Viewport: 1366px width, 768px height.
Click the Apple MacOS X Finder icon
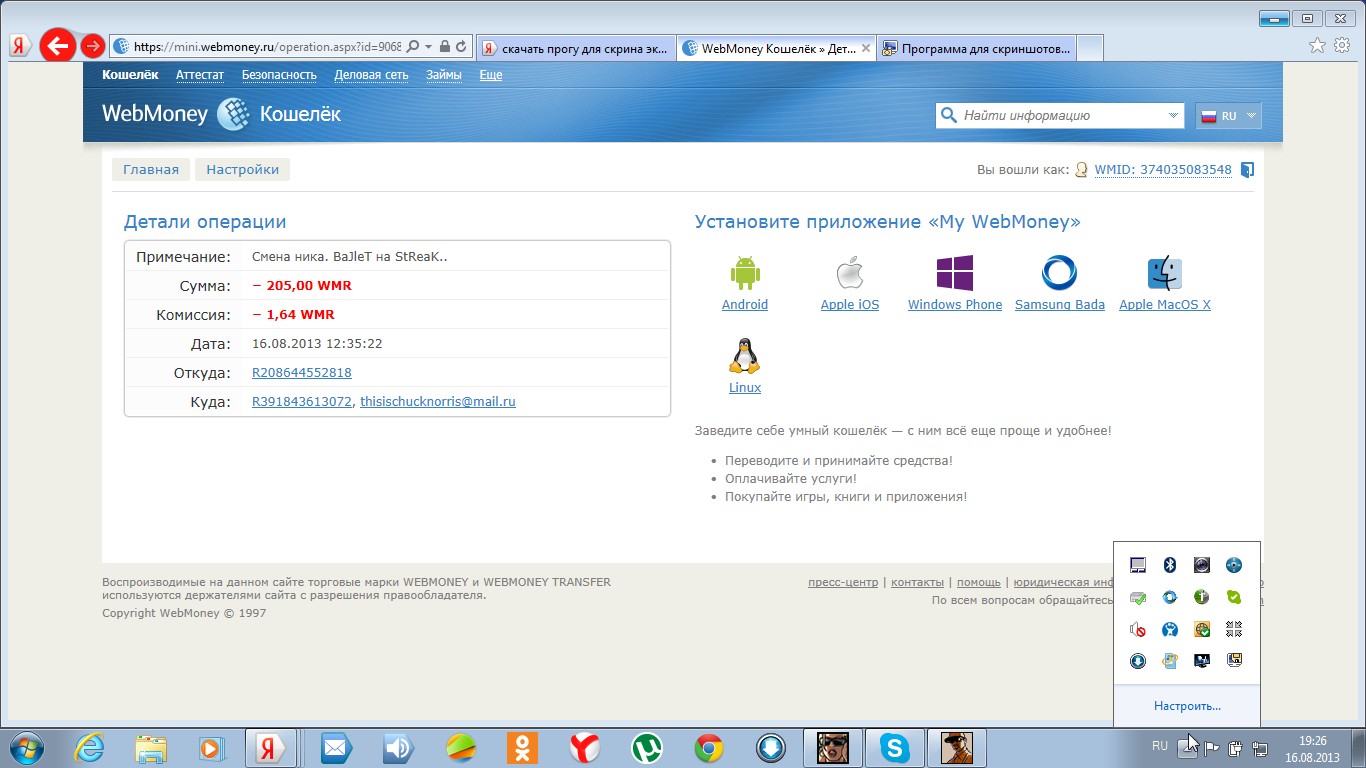coord(1165,273)
